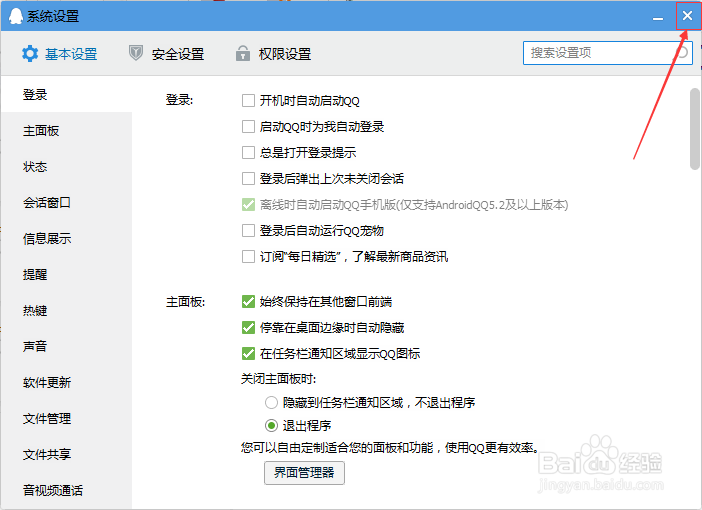Uncheck 停靠在桌面边缘时自动隐藏
The height and width of the screenshot is (510, 702).
click(248, 327)
